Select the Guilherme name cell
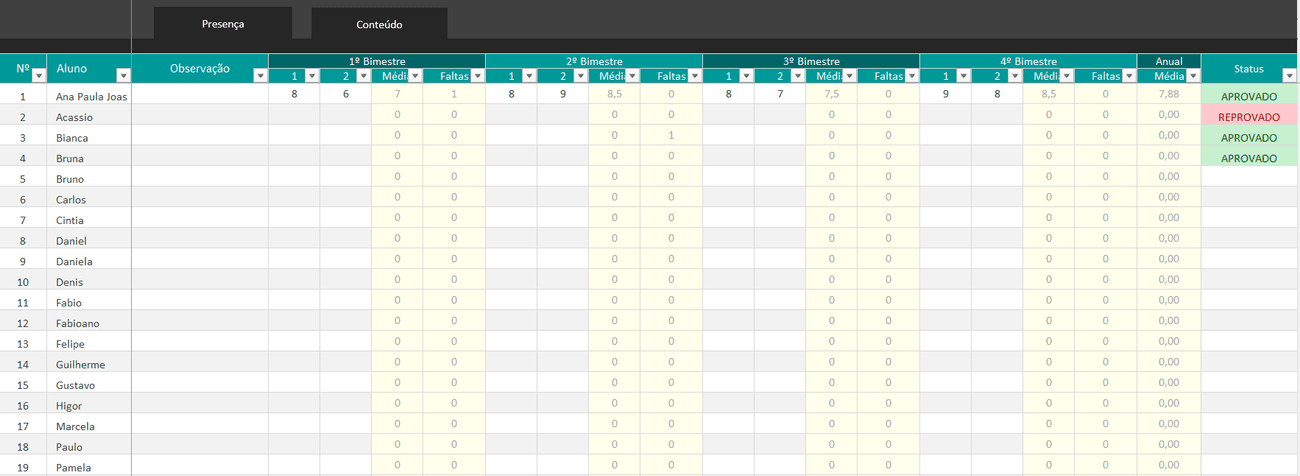This screenshot has width=1300, height=476. click(x=89, y=364)
